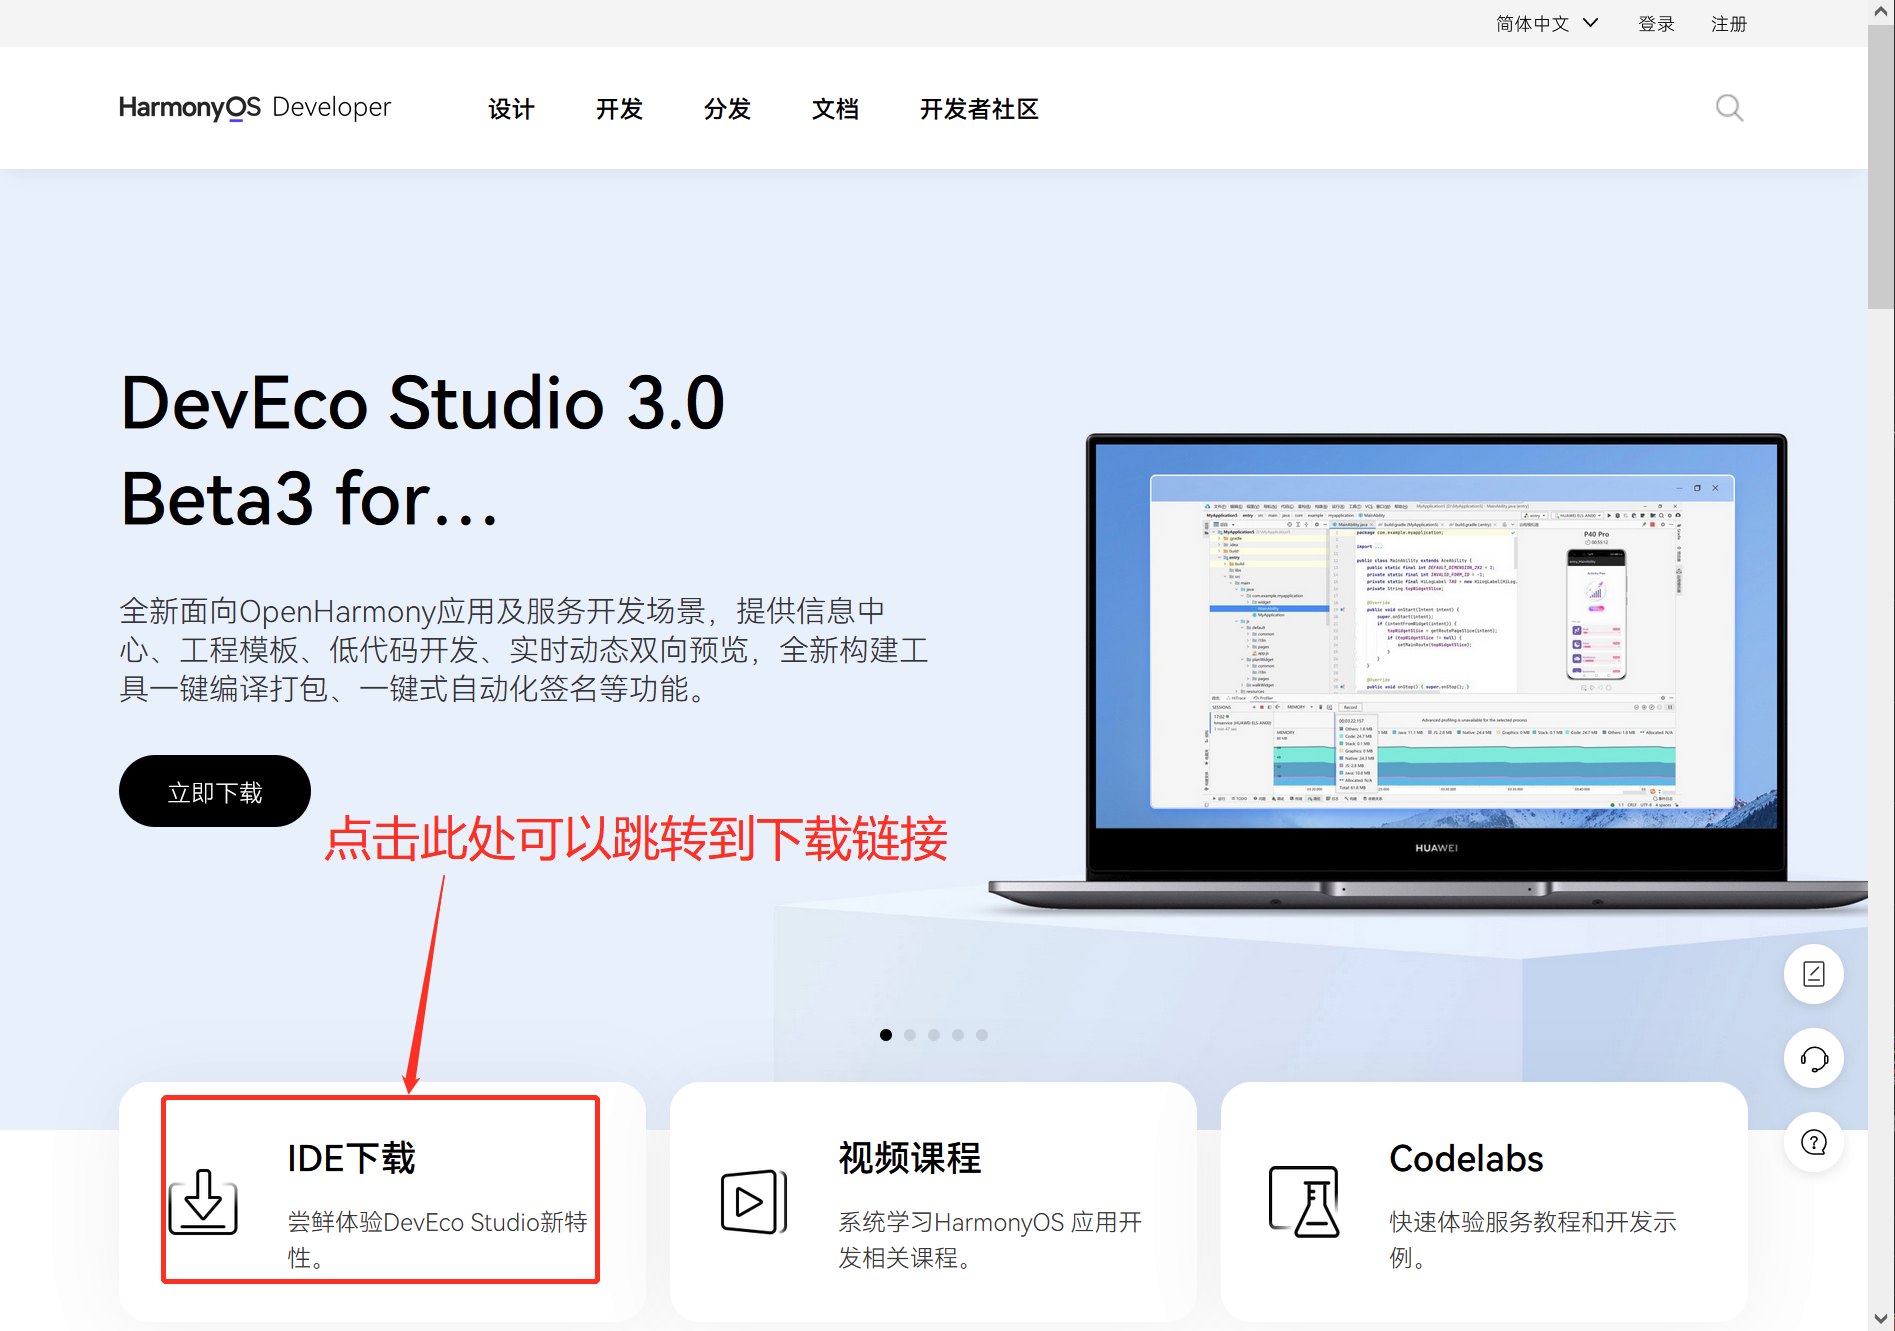Click the help question mark icon

(x=1814, y=1142)
